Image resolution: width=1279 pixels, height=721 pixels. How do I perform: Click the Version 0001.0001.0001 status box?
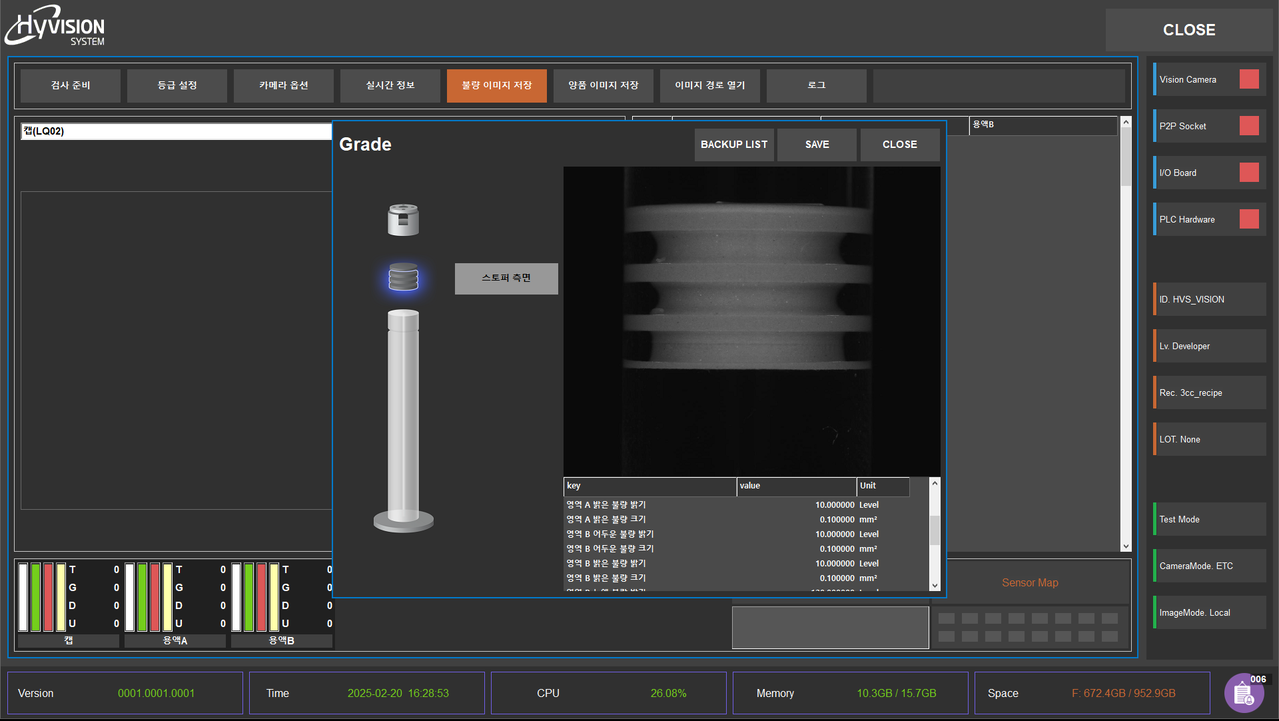(125, 693)
